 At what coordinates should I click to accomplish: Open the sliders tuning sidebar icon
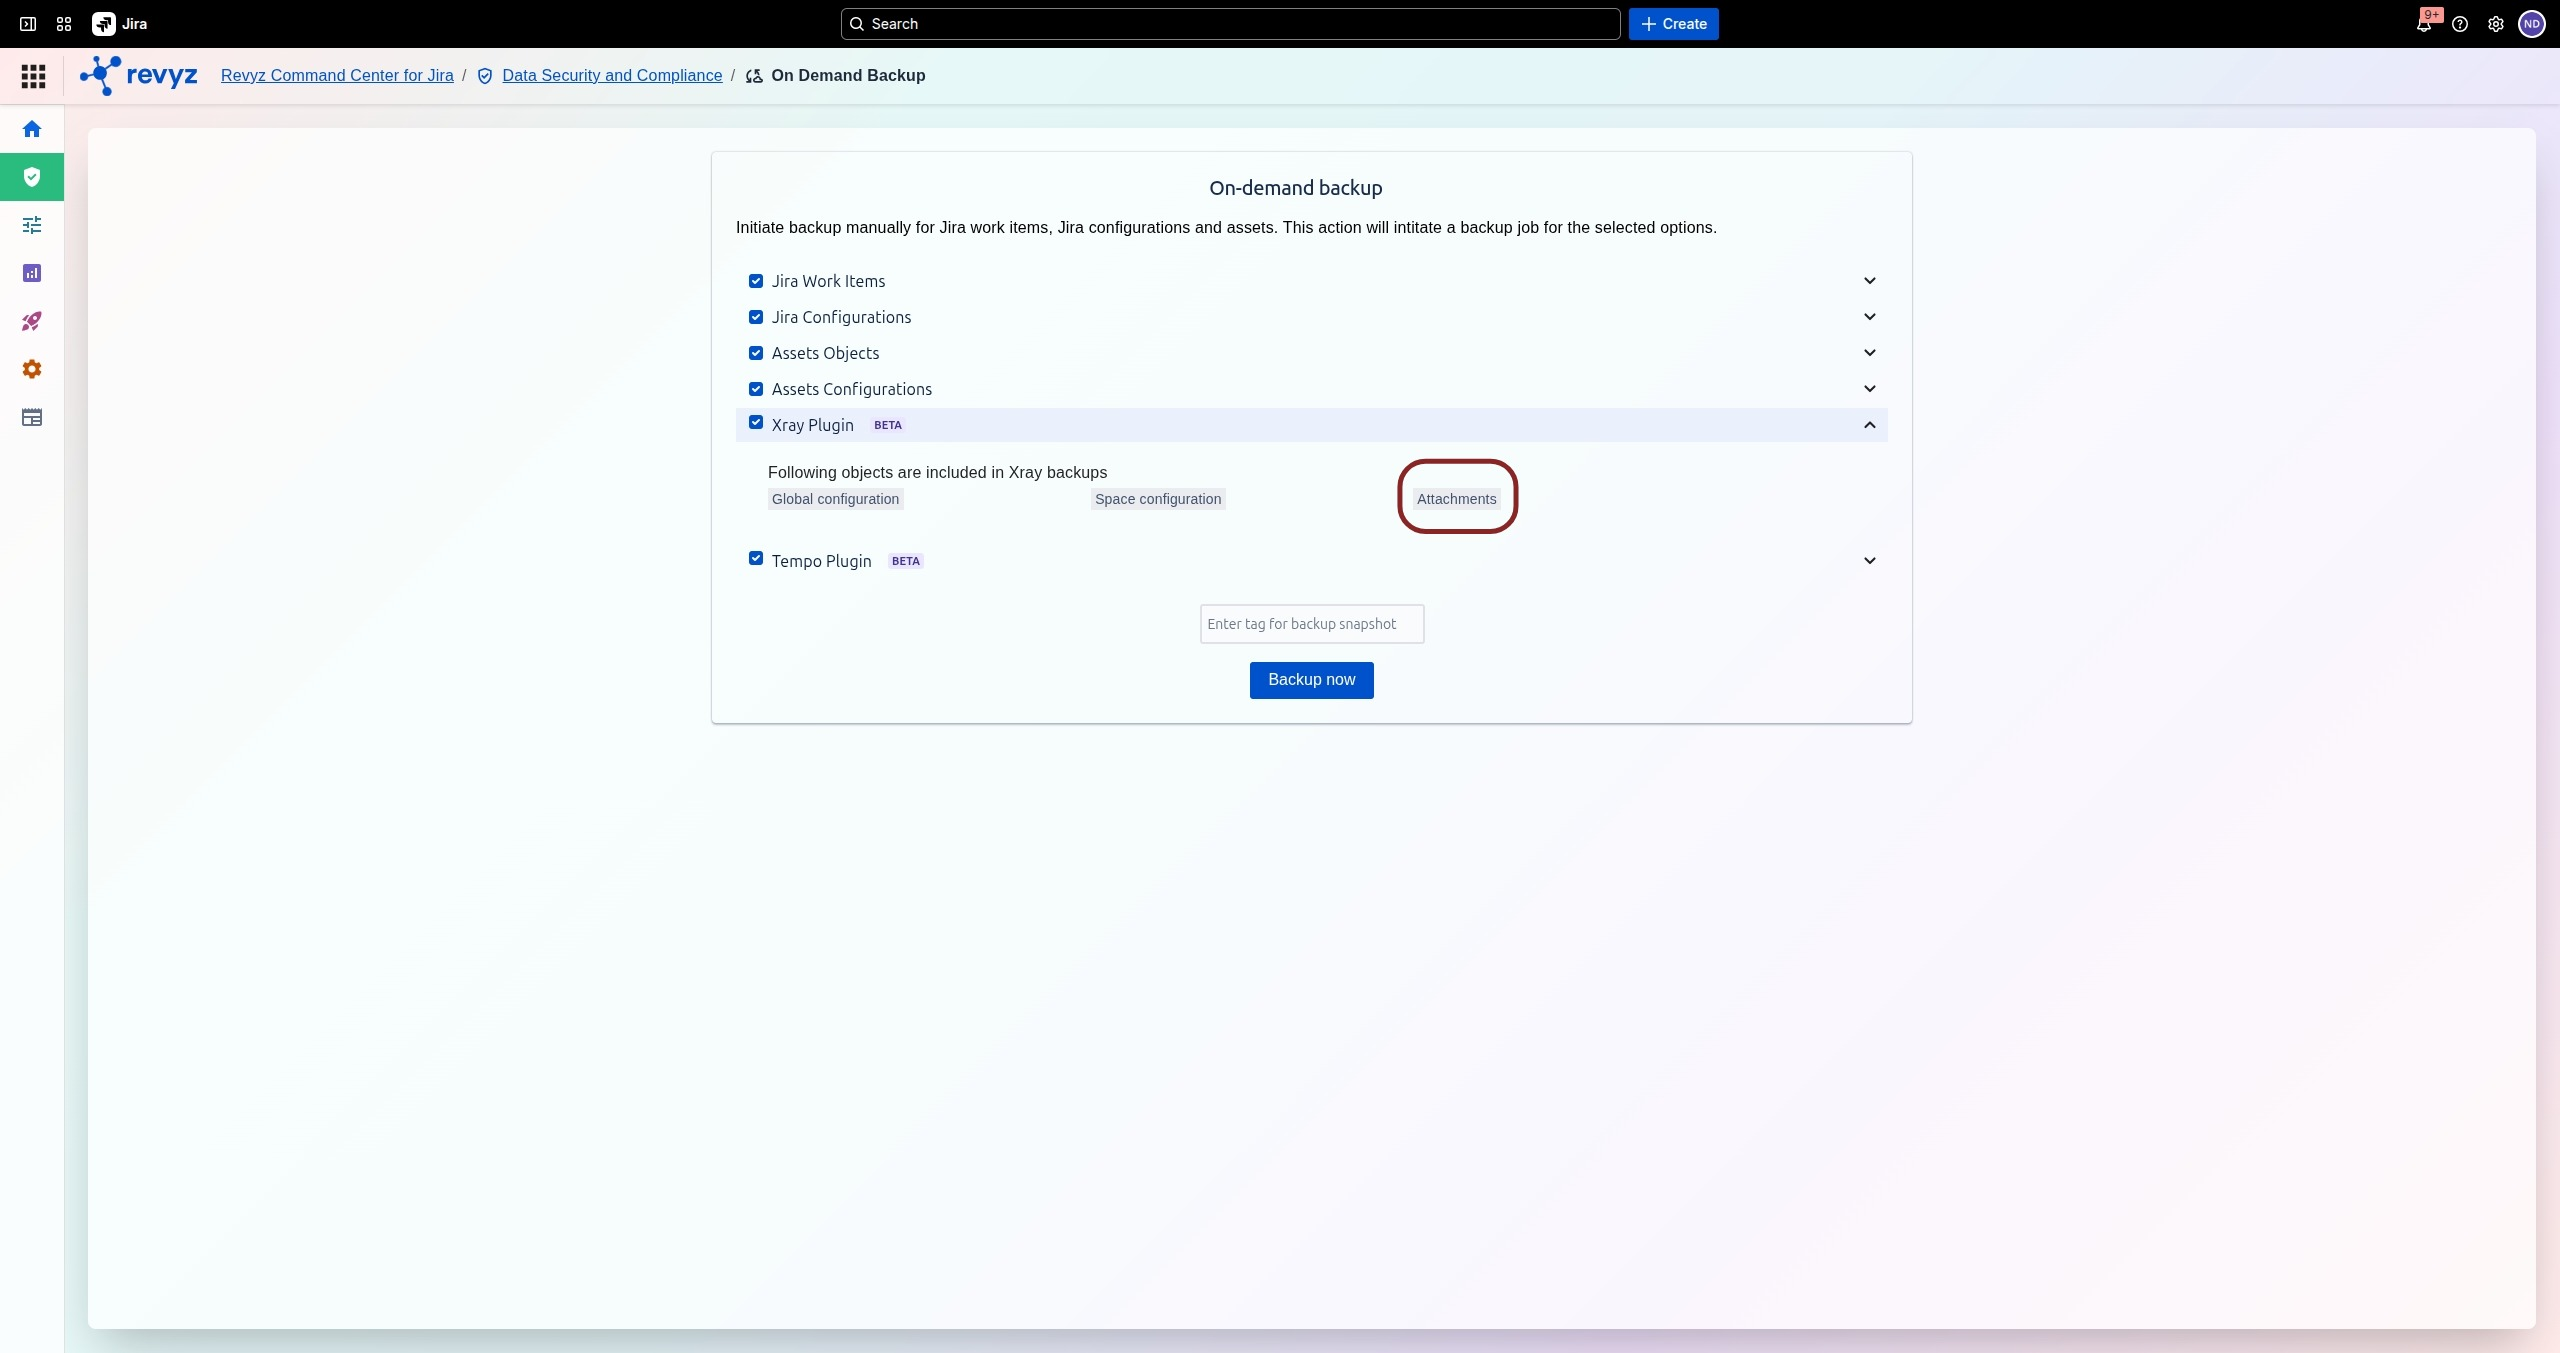click(32, 225)
